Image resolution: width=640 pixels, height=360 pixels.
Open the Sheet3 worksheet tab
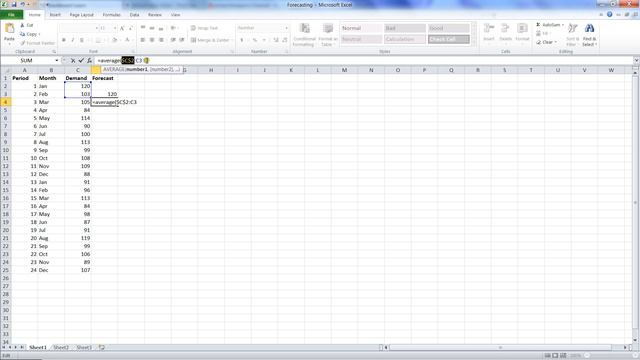(x=84, y=347)
